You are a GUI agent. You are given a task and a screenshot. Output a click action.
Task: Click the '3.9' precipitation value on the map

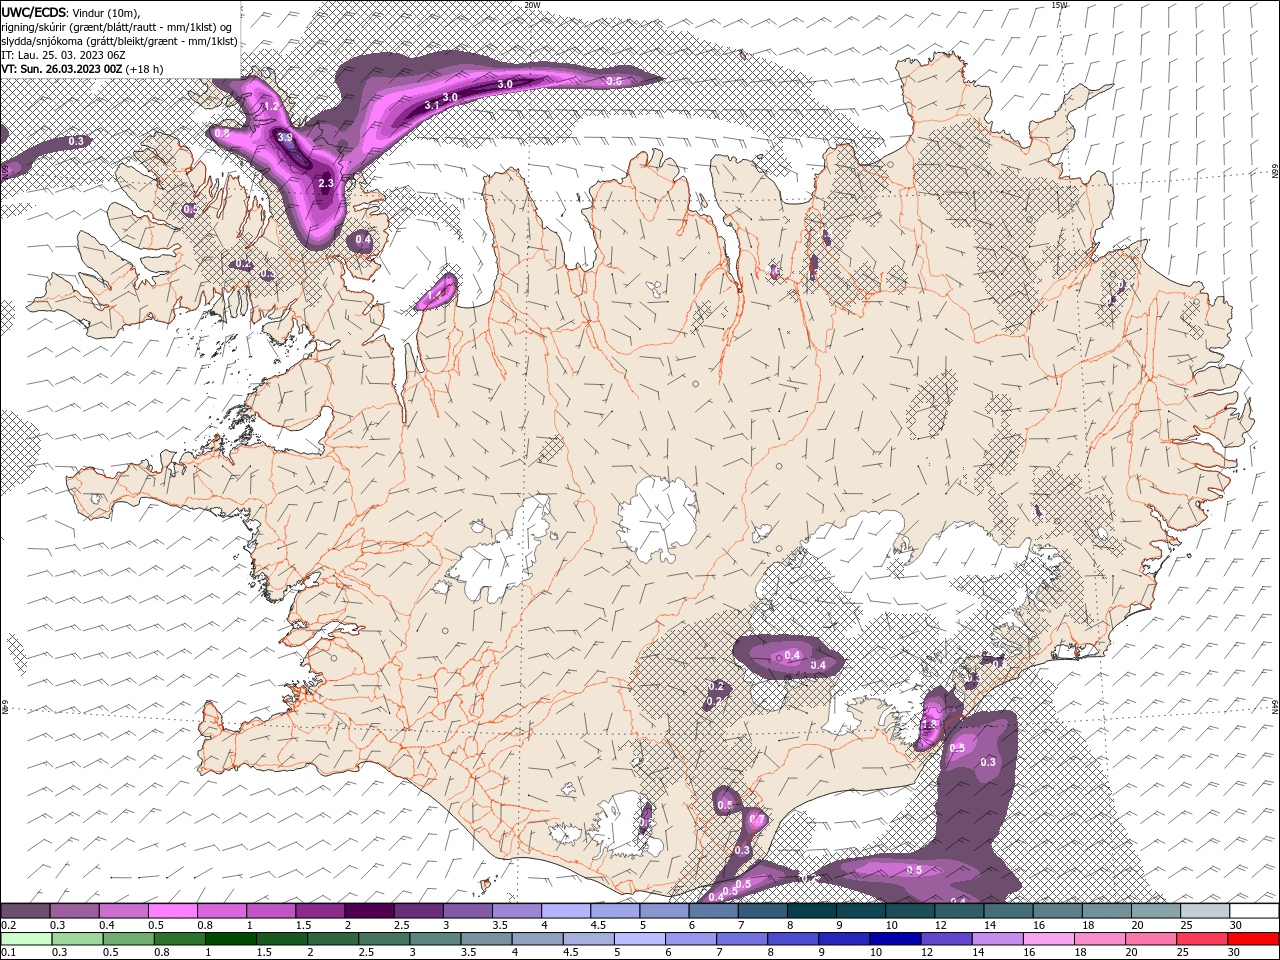pos(285,137)
